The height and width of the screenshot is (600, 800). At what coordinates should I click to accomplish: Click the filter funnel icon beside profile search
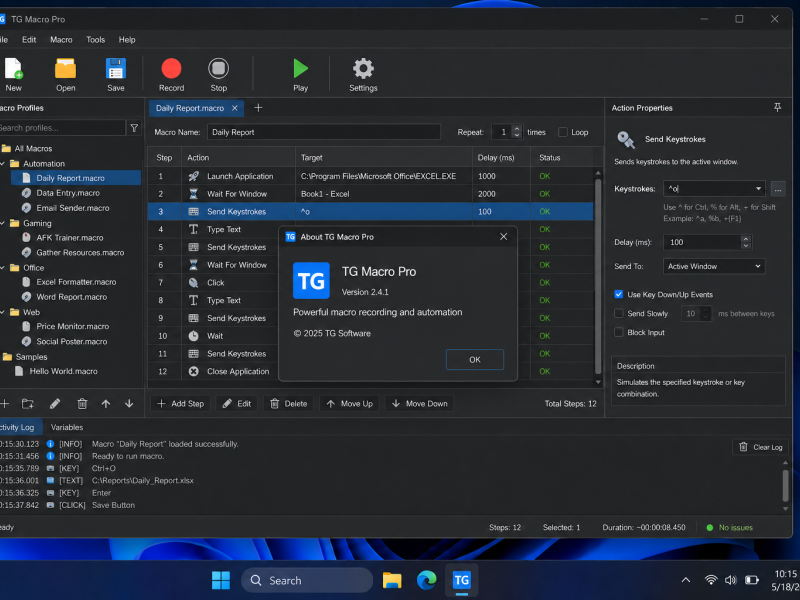point(134,128)
